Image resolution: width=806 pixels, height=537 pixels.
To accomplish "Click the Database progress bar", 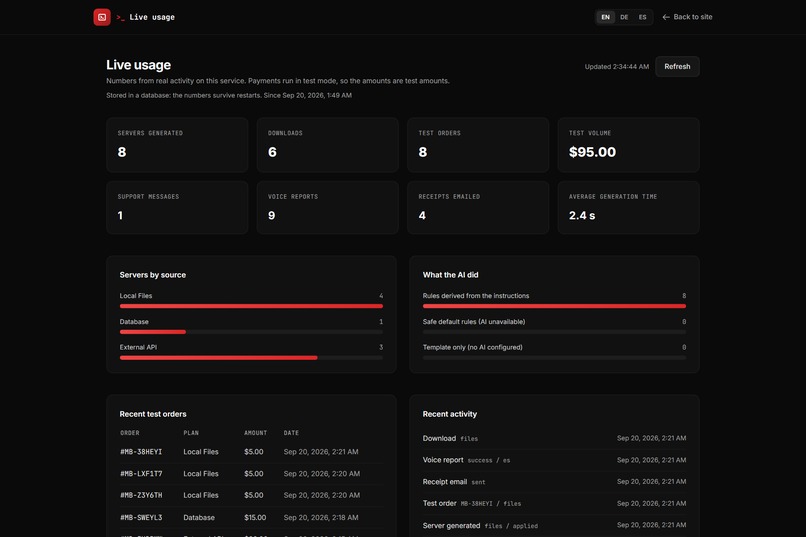I will coord(251,332).
